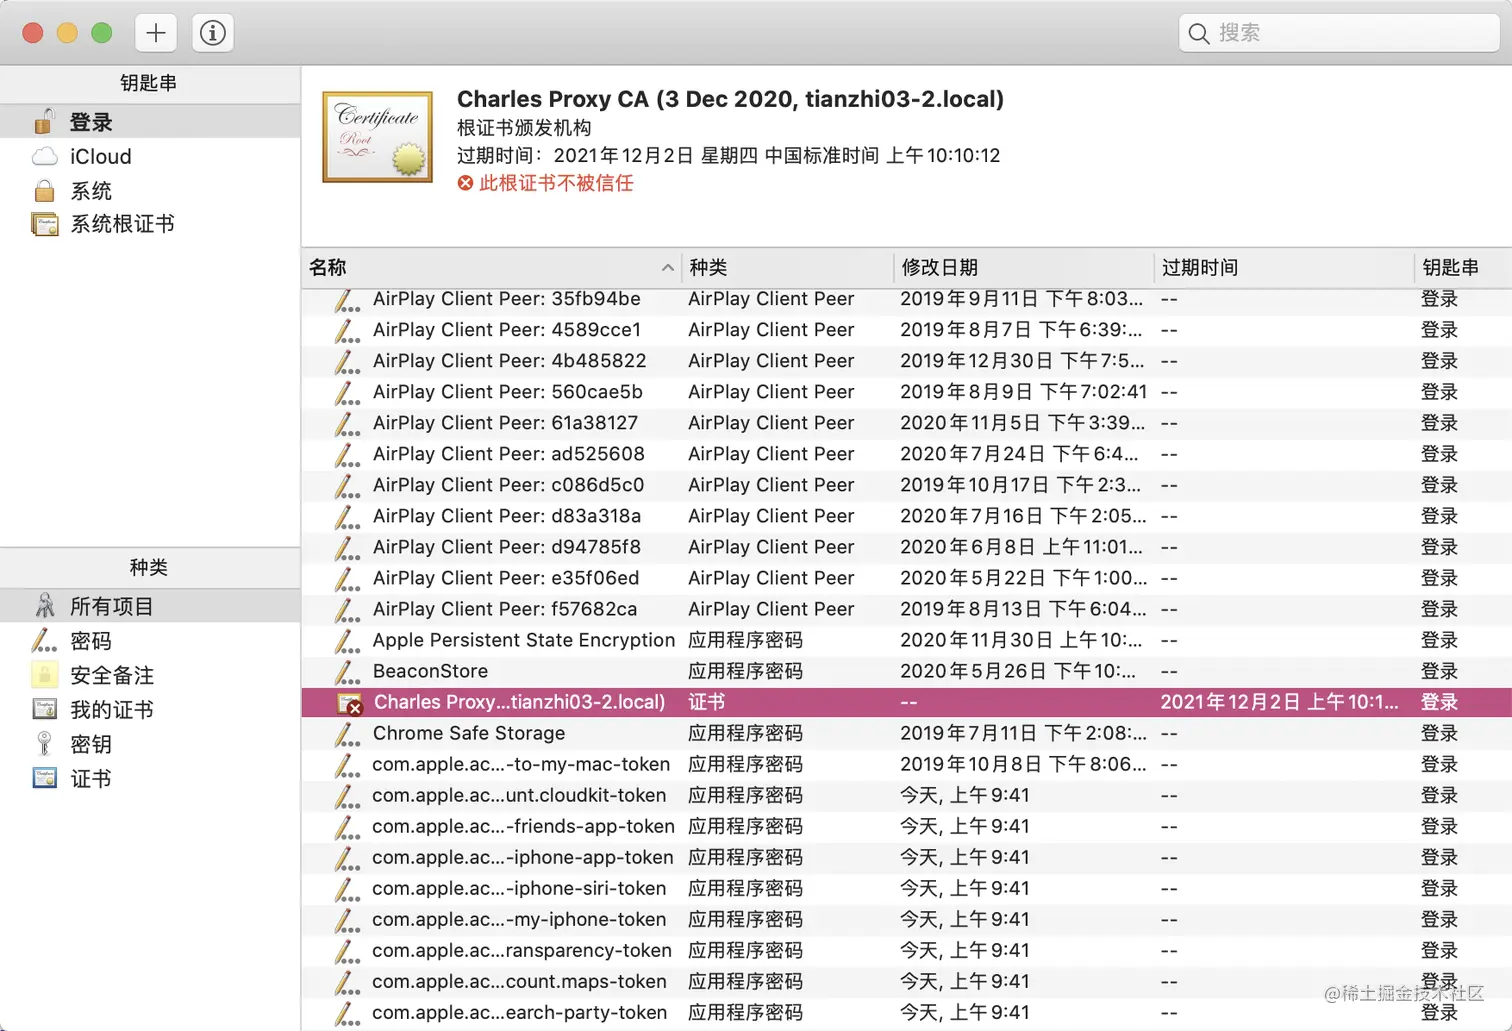Image resolution: width=1512 pixels, height=1031 pixels.
Task: Click the My Certificates category icon
Action: tap(44, 710)
